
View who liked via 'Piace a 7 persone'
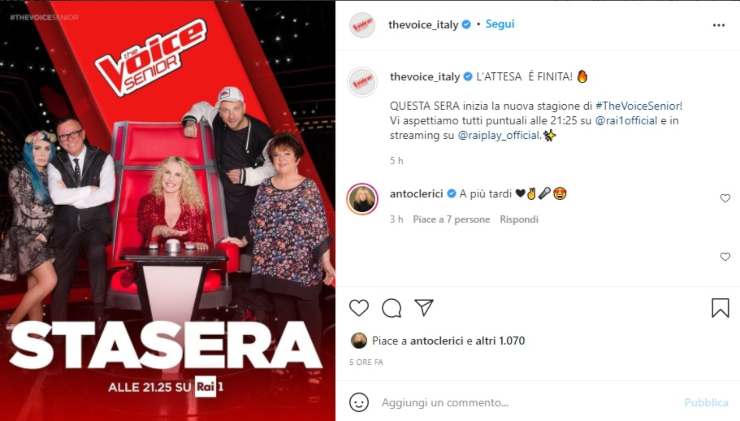tap(451, 219)
